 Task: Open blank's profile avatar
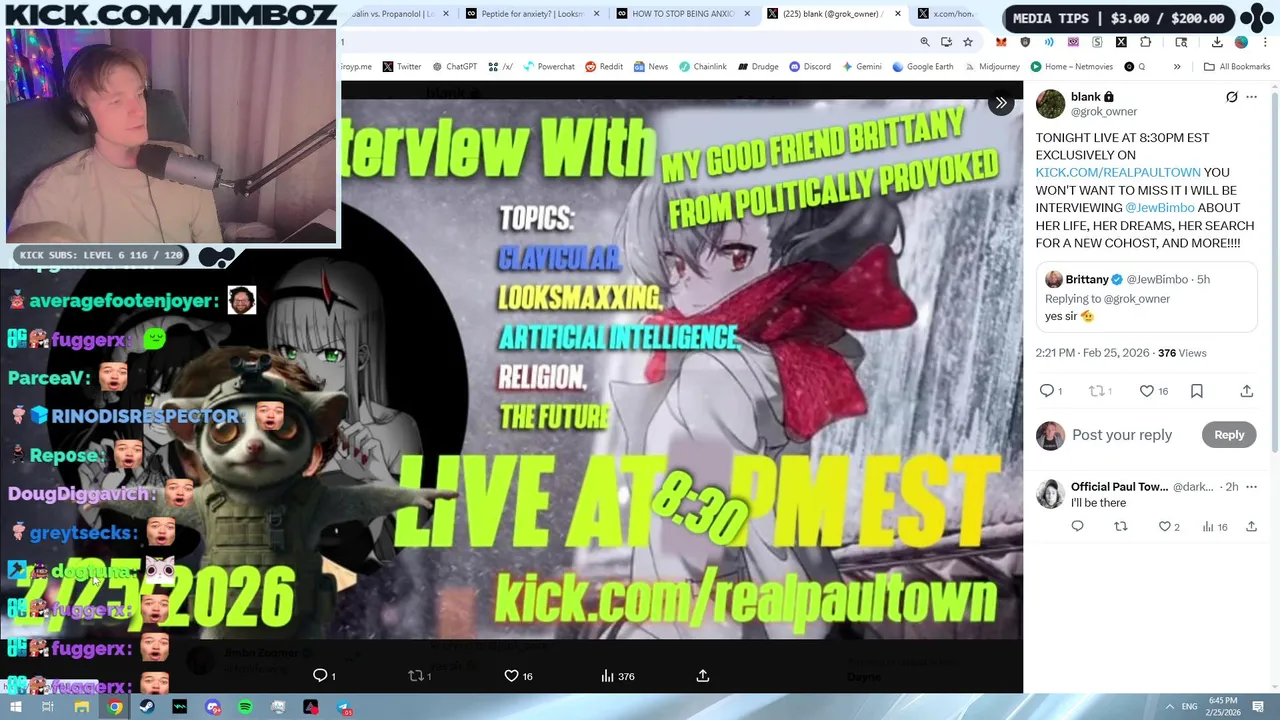click(x=1050, y=104)
